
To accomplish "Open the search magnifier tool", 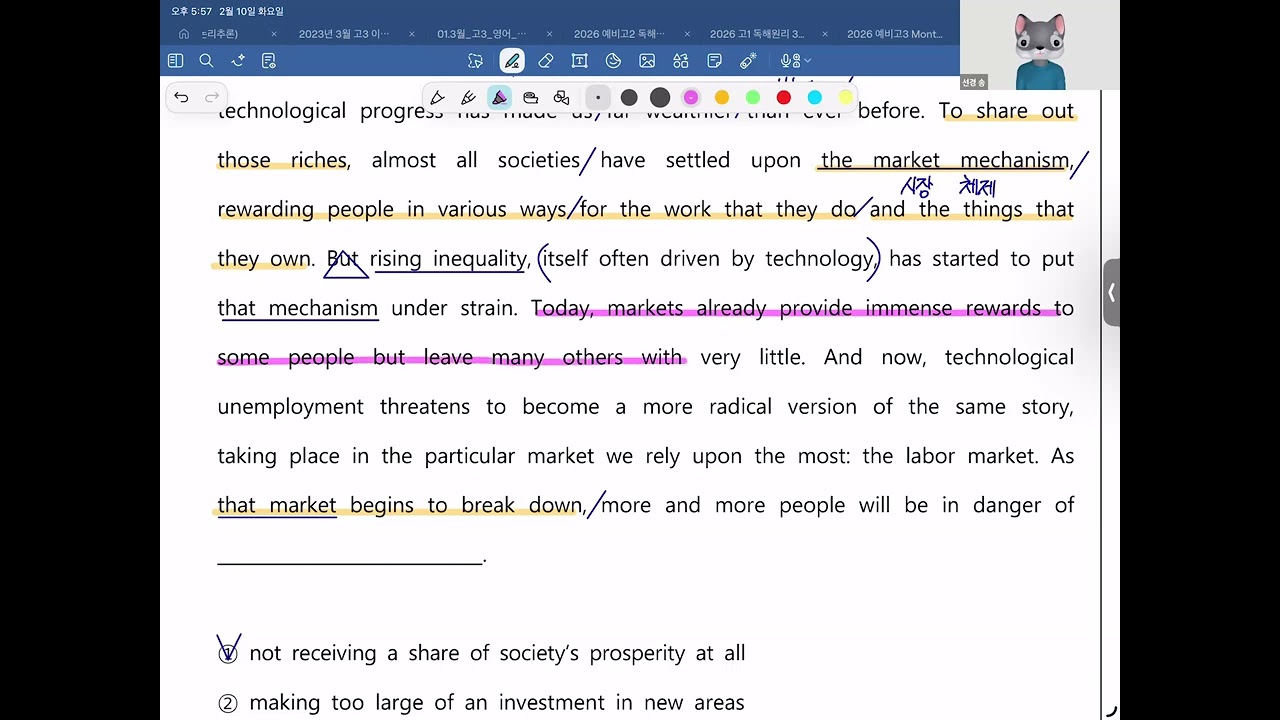I will pos(206,61).
